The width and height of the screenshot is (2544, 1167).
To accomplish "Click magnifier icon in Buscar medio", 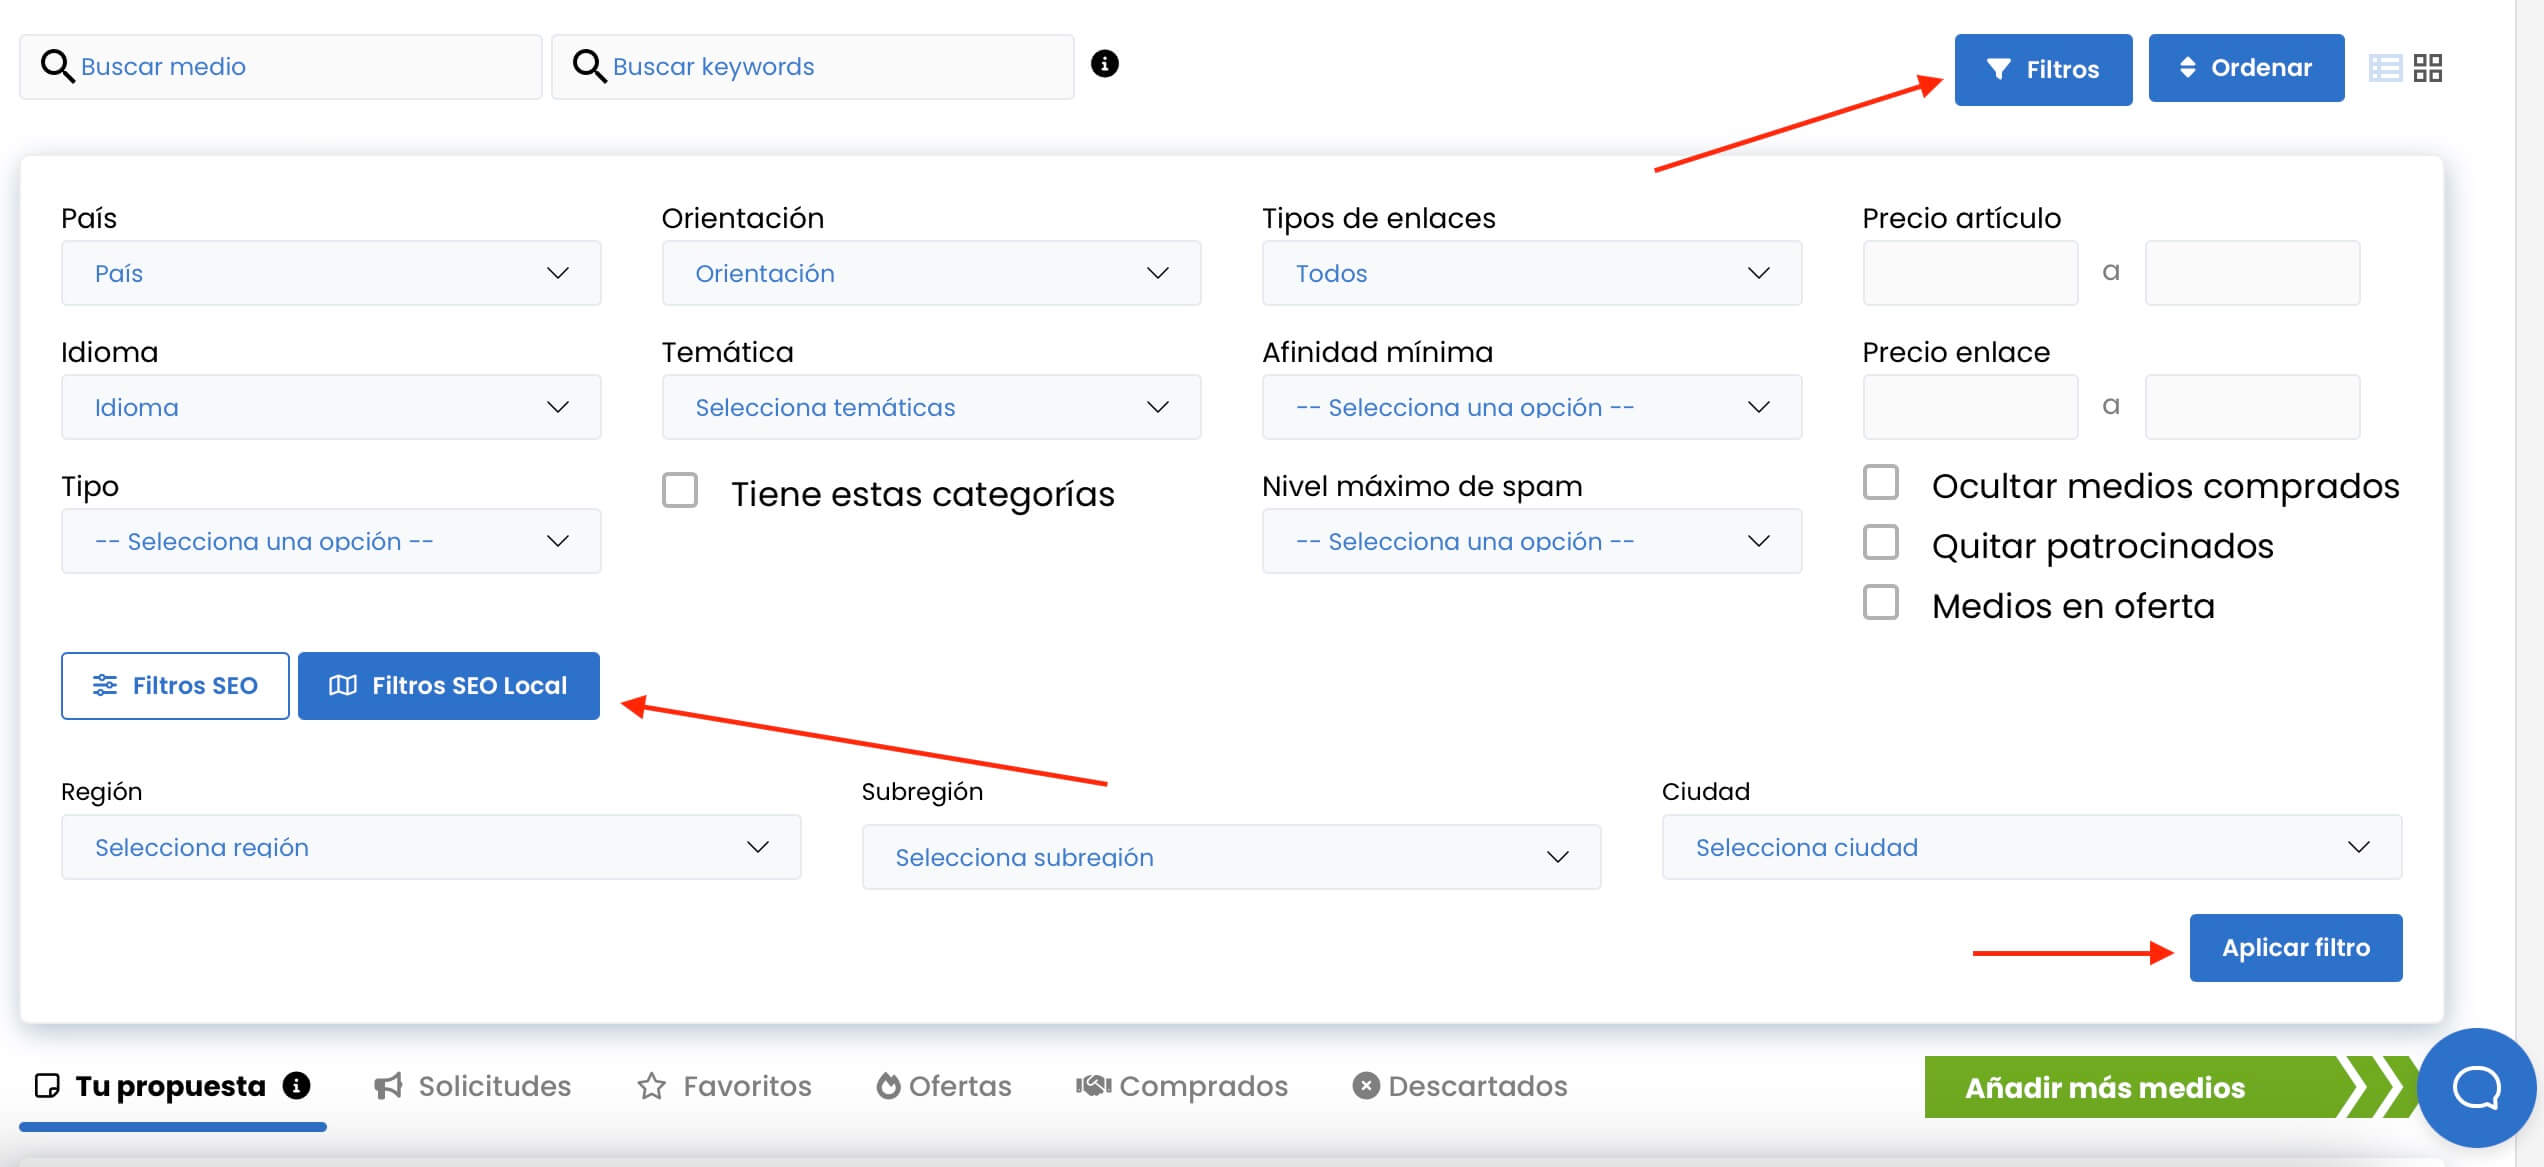I will point(57,66).
